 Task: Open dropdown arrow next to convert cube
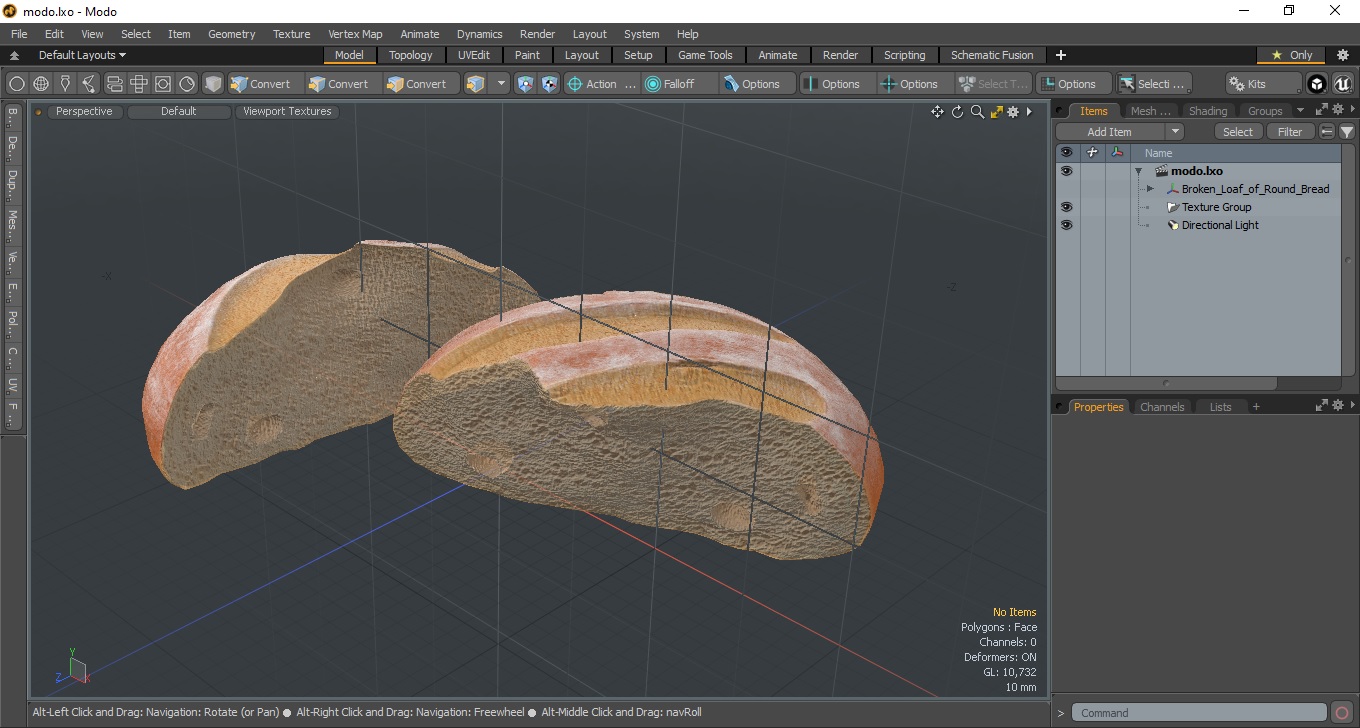pos(501,84)
